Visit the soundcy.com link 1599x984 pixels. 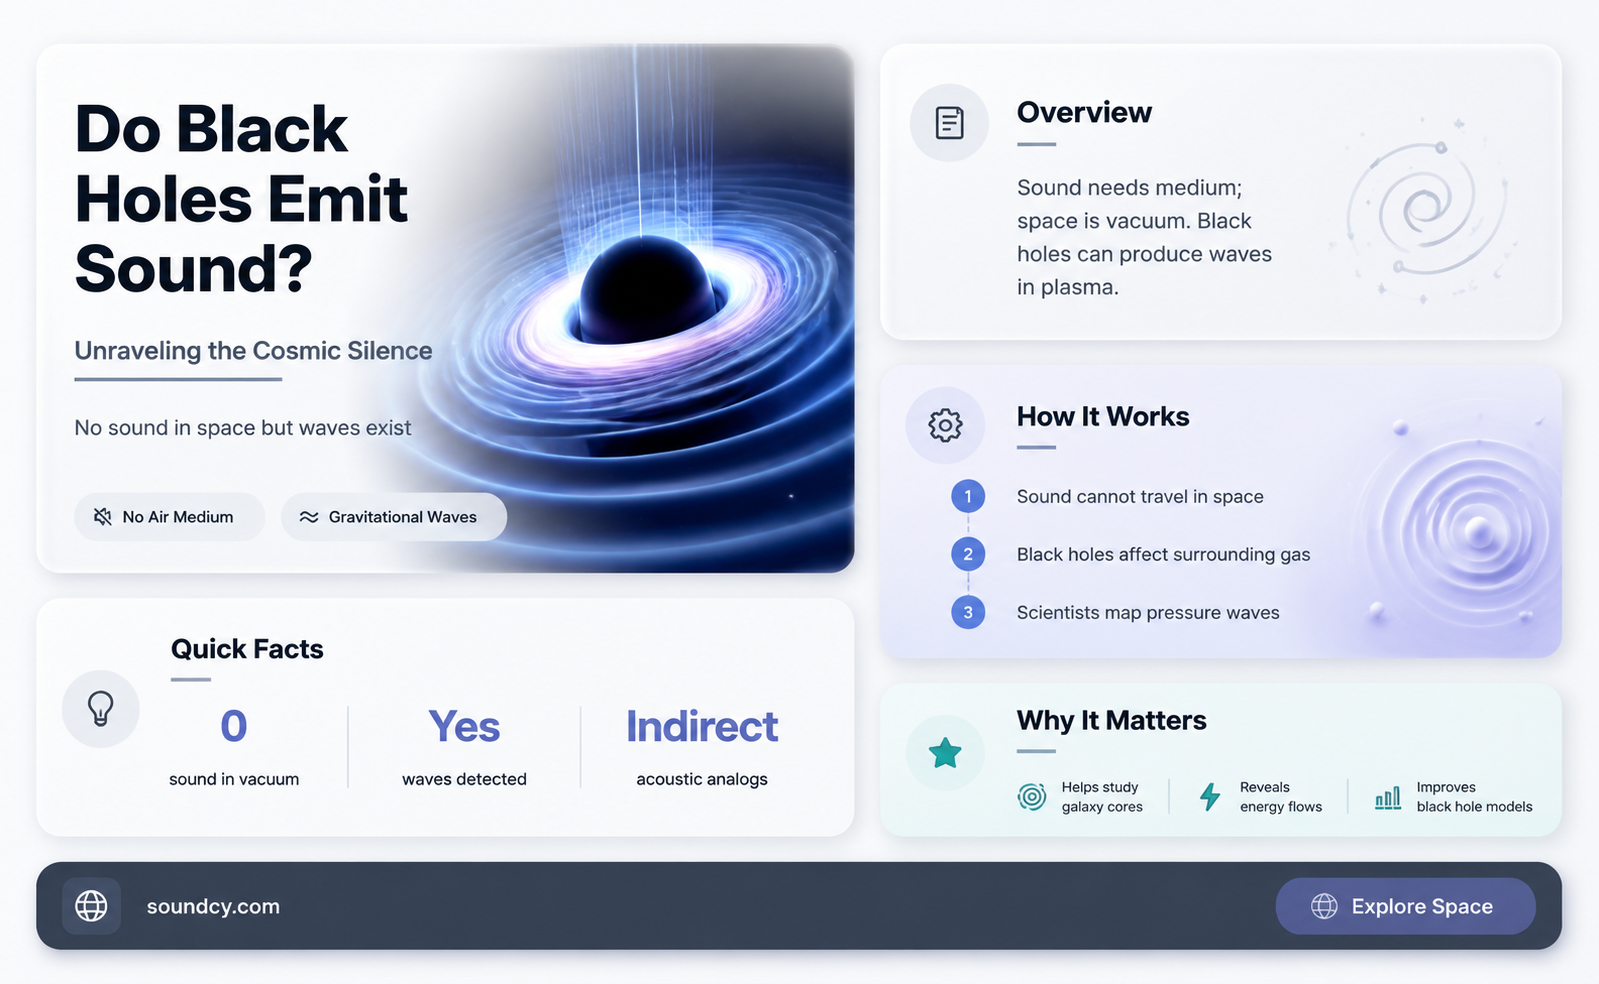pyautogui.click(x=213, y=907)
